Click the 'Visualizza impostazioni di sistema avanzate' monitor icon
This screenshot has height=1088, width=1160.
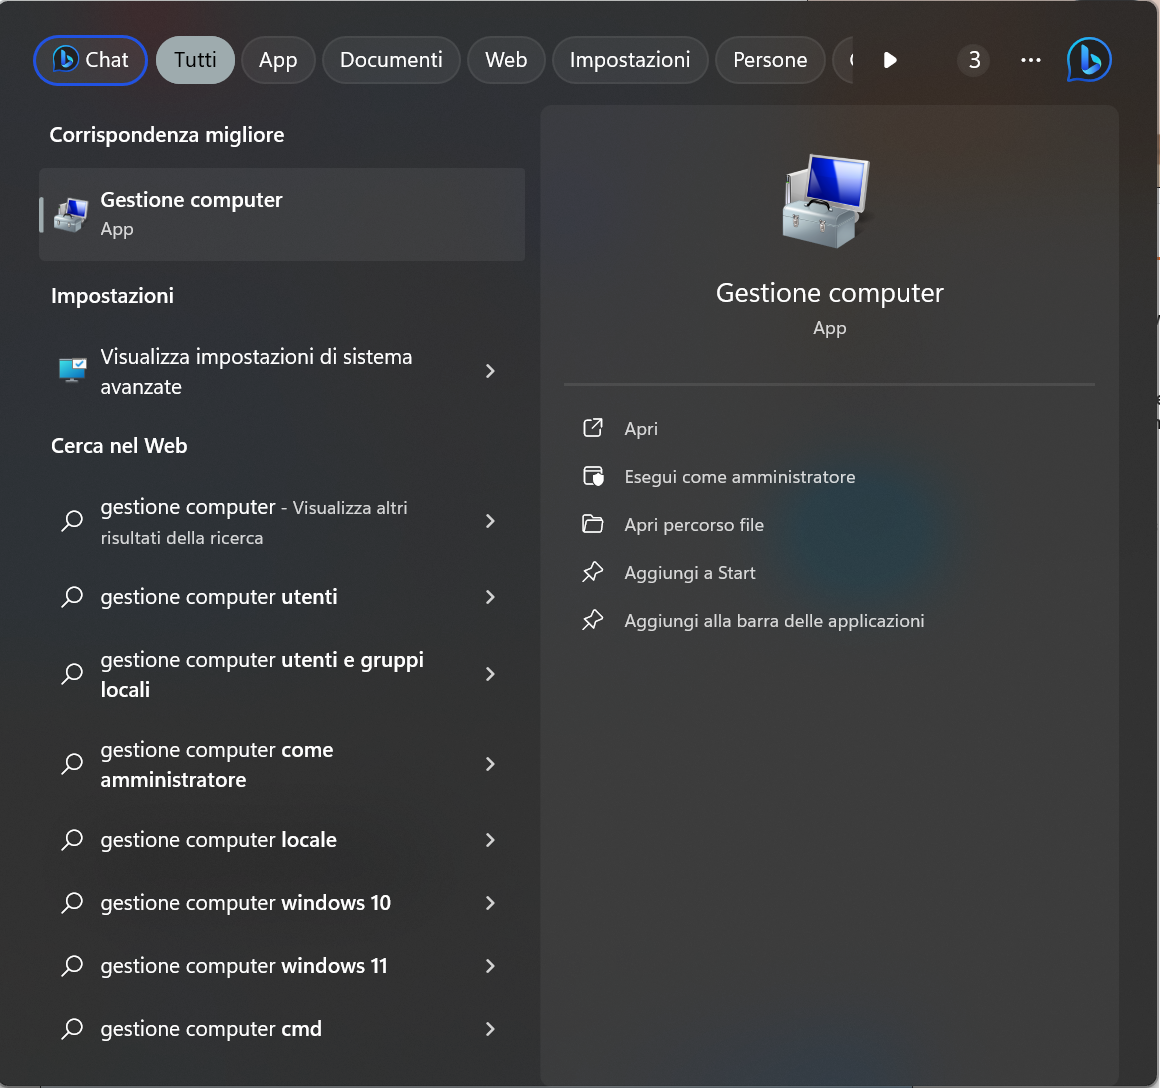(73, 371)
